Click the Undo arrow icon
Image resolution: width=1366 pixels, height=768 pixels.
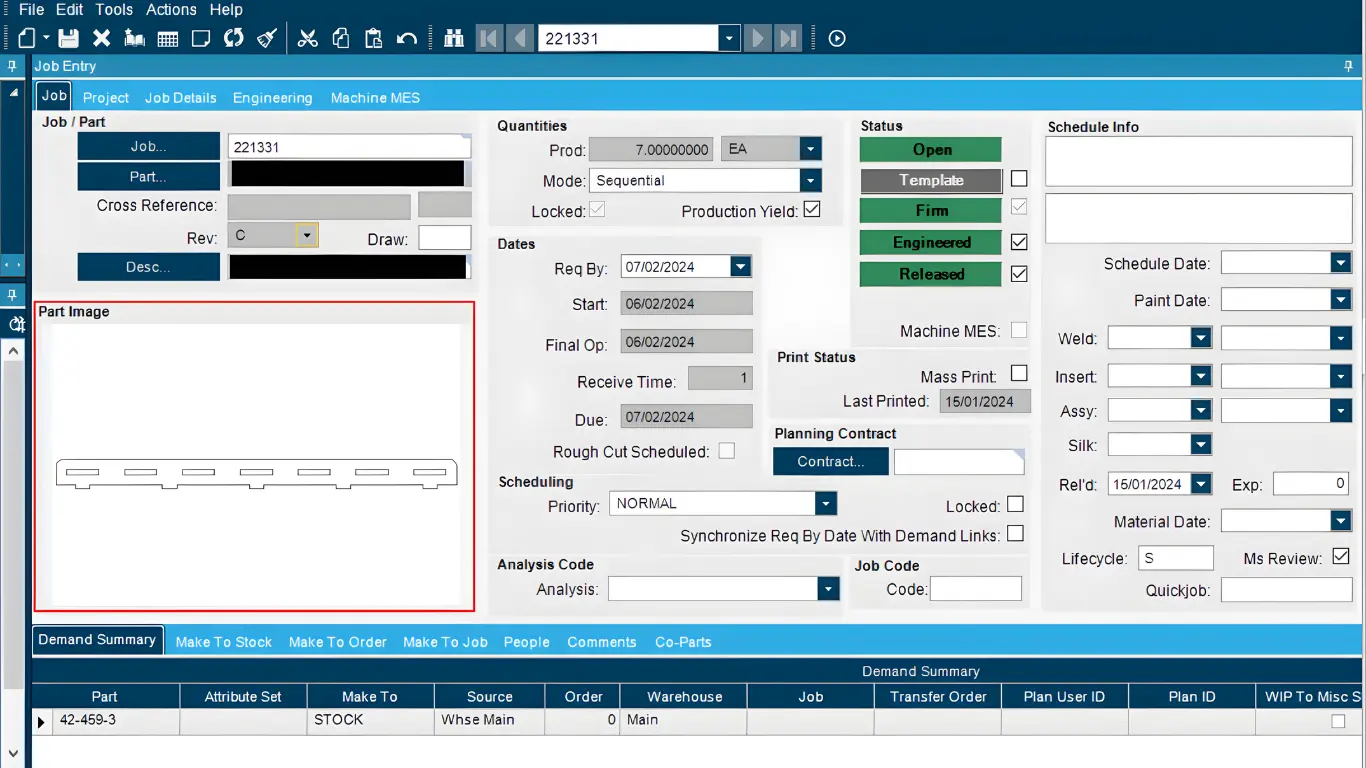click(x=406, y=39)
